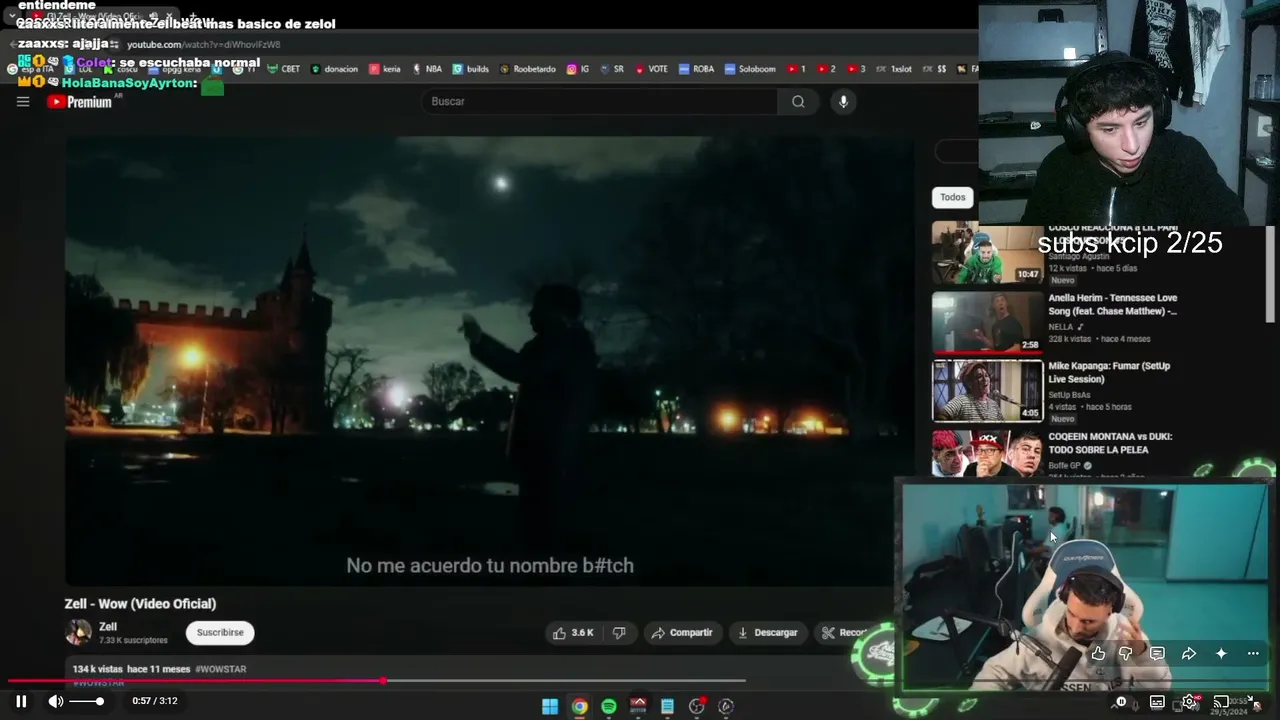
Task: Open the Soloboom bookmark
Action: [750, 69]
